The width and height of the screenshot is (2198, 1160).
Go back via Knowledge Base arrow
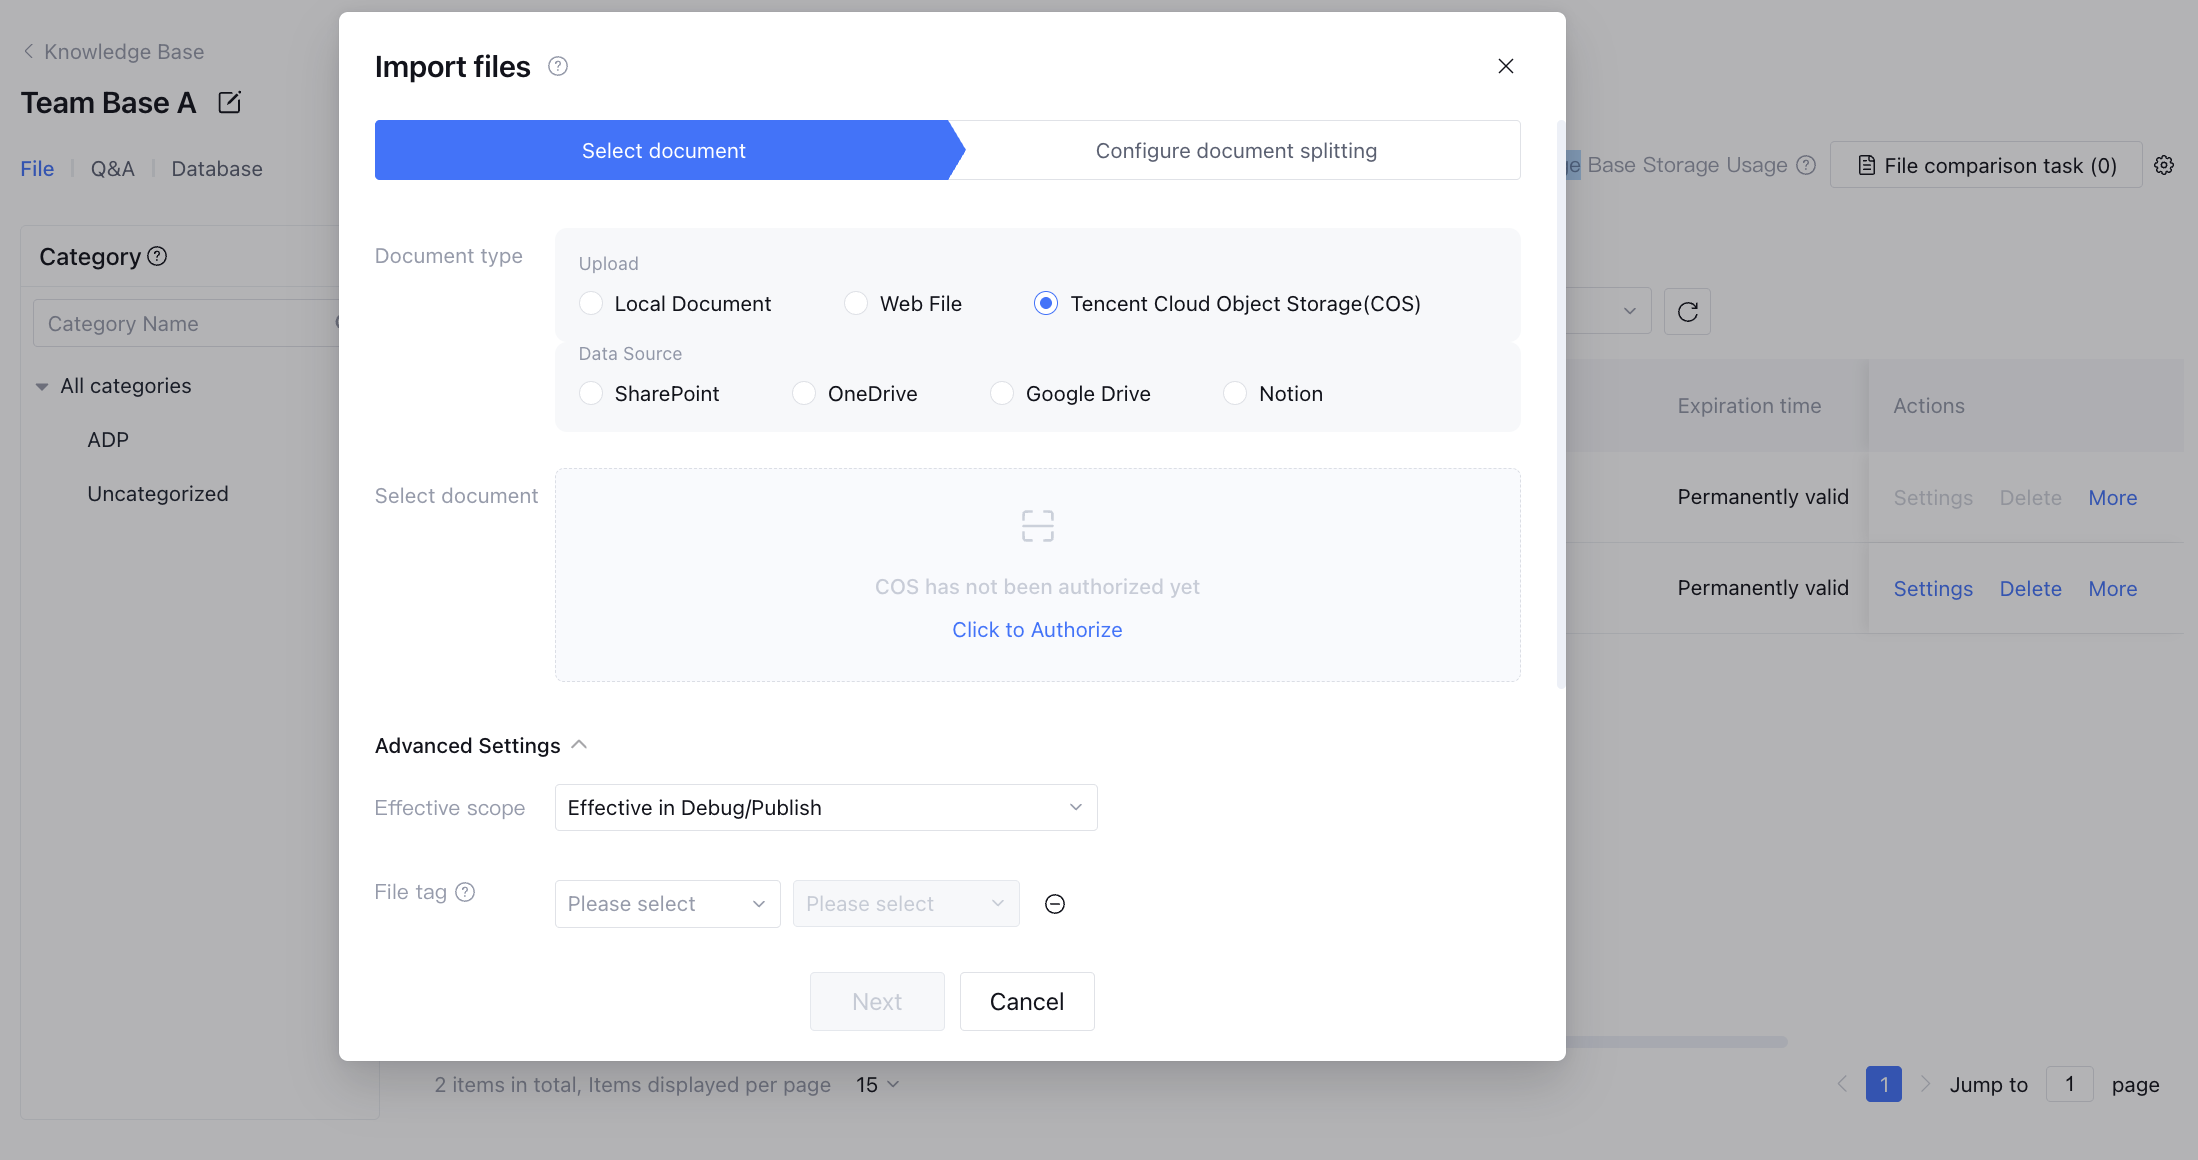29,51
